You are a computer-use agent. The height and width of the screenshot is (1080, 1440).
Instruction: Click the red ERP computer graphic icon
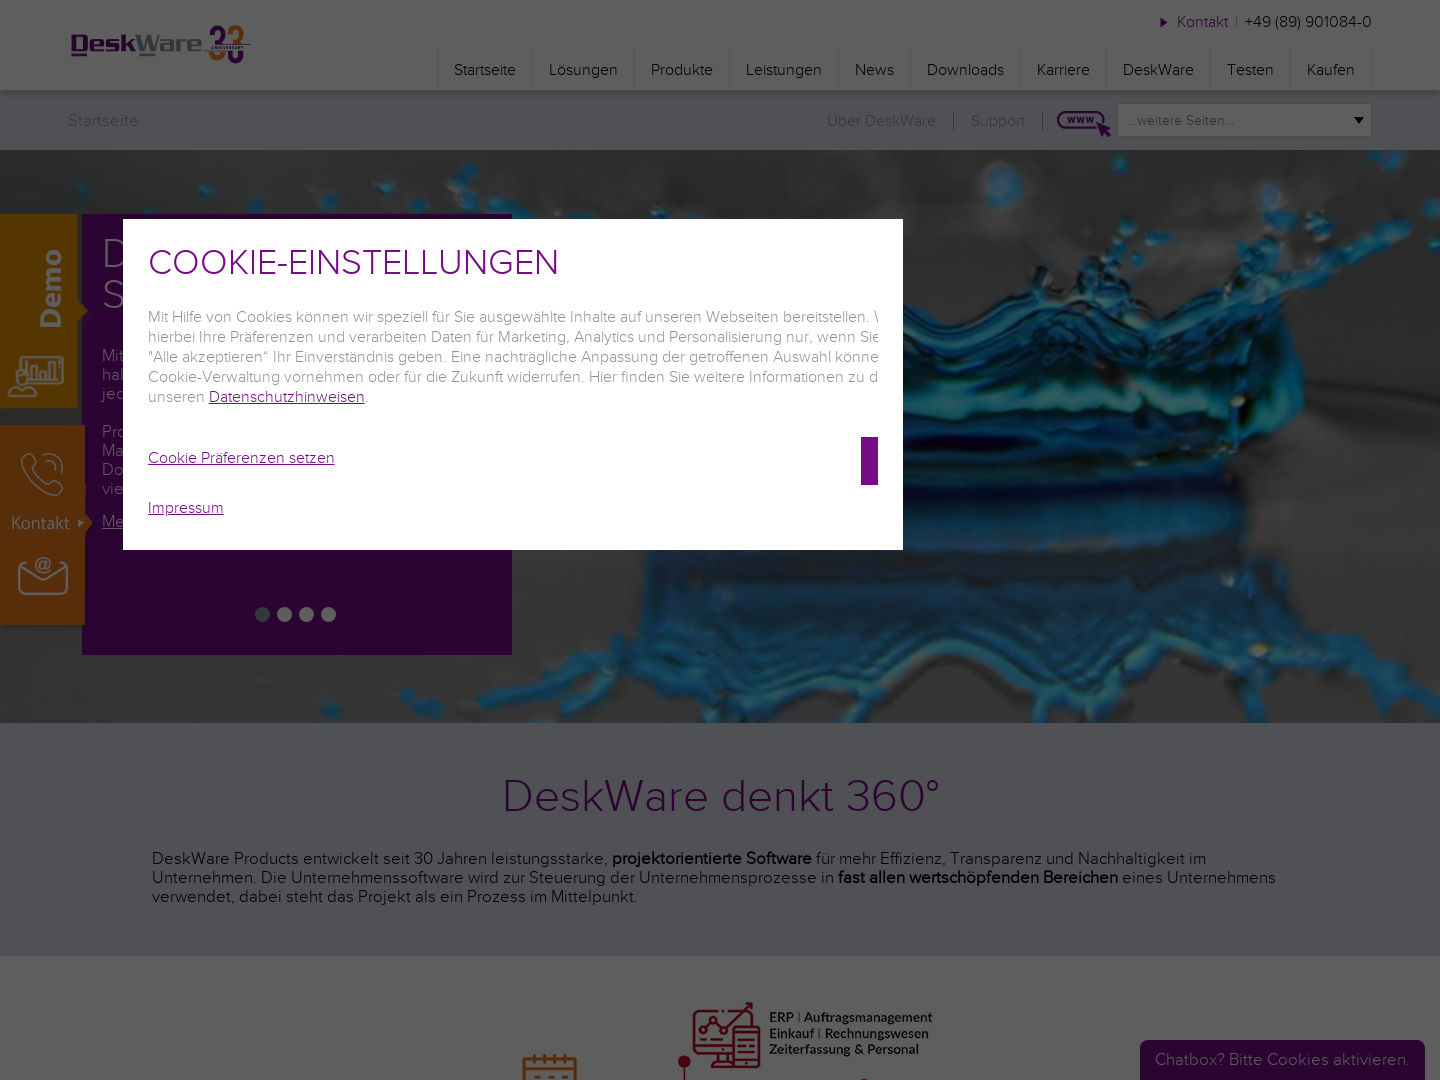726,1036
